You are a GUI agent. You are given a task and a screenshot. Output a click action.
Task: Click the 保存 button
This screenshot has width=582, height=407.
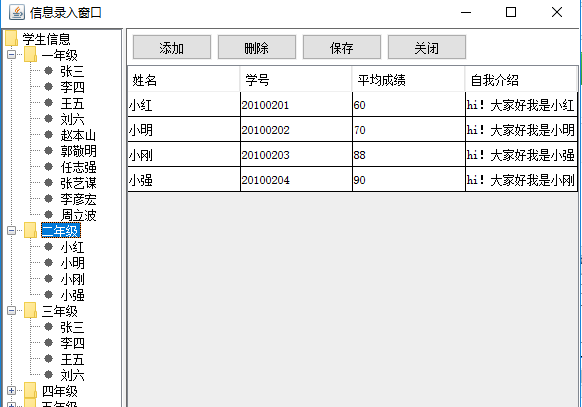342,47
